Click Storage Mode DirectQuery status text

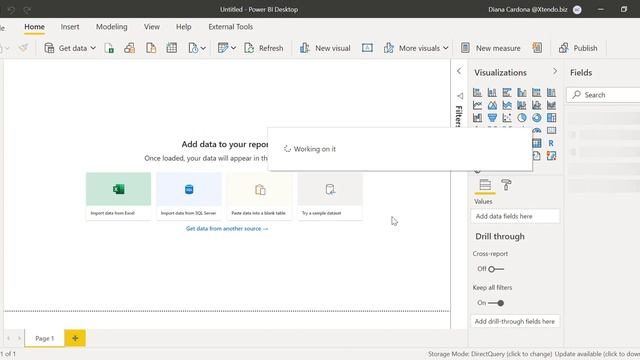click(490, 354)
